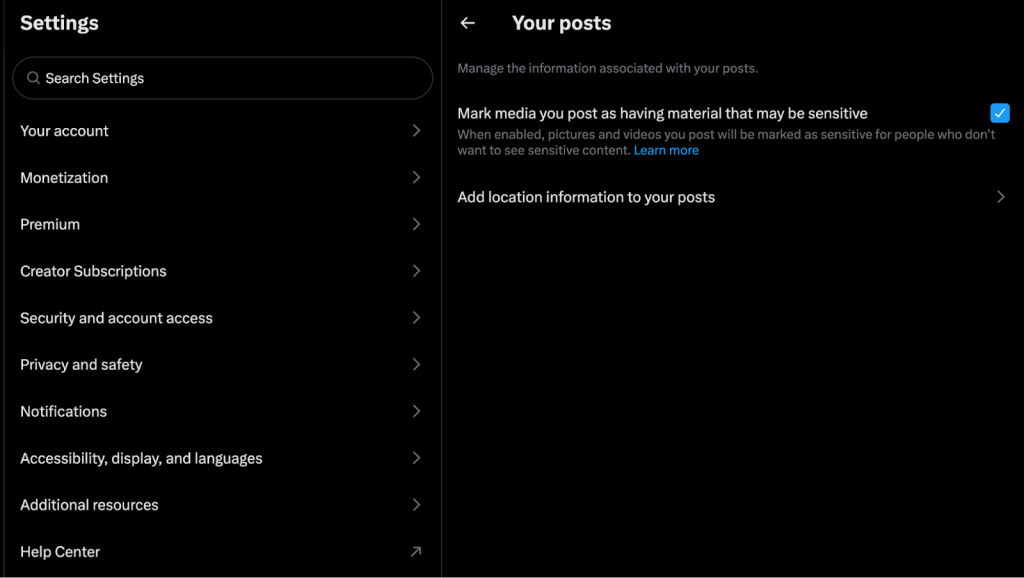
Task: Click the Creator Subscriptions chevron arrow
Action: [x=416, y=271]
